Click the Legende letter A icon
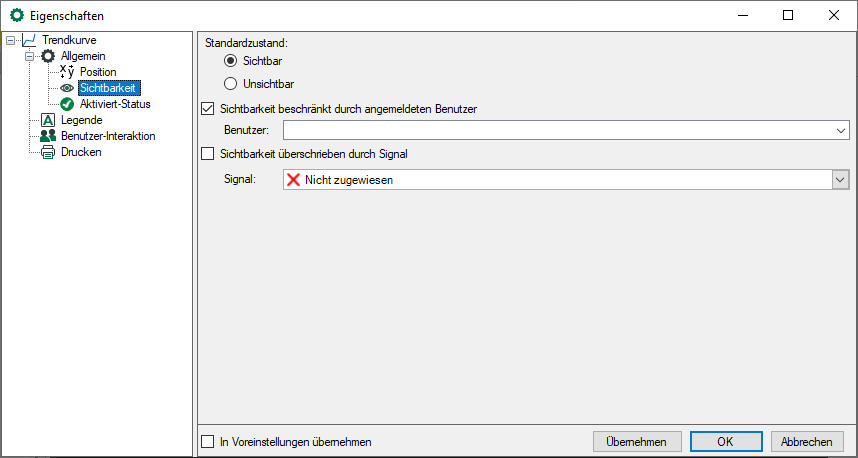Viewport: 858px width, 458px height. click(x=48, y=120)
